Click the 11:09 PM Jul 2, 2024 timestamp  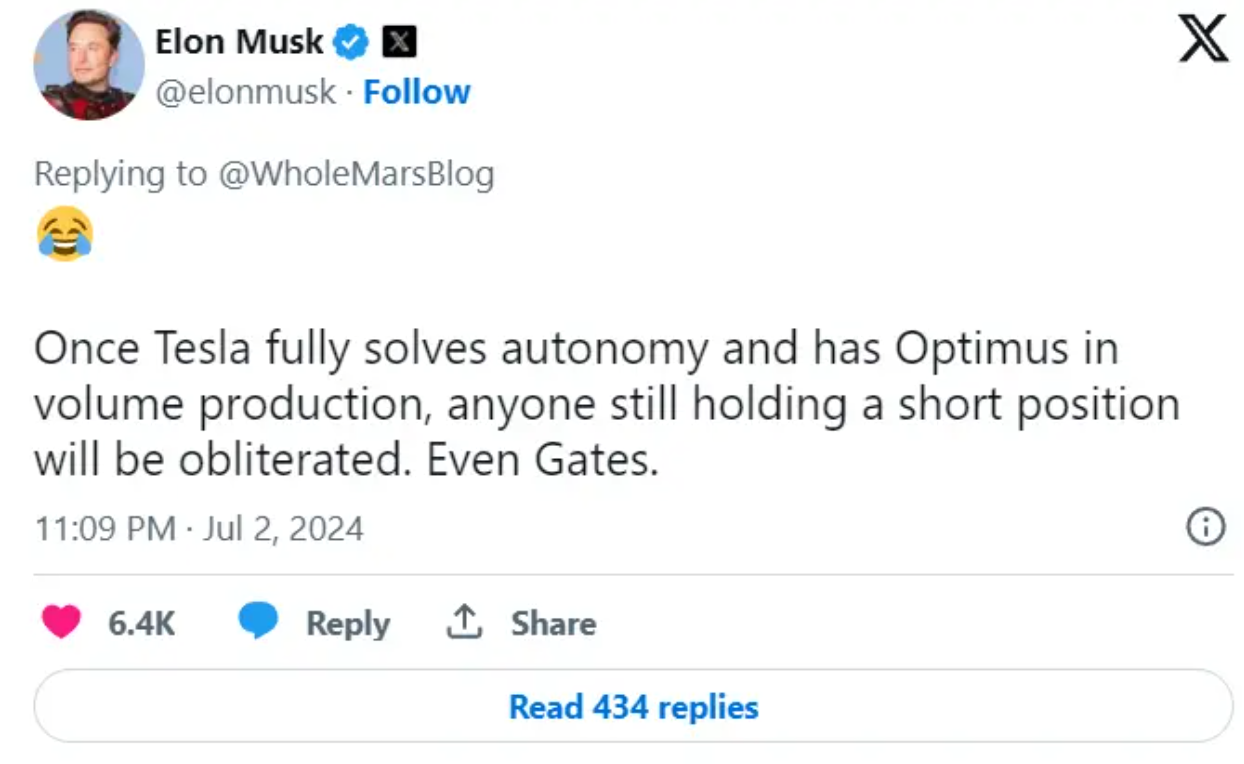(199, 527)
